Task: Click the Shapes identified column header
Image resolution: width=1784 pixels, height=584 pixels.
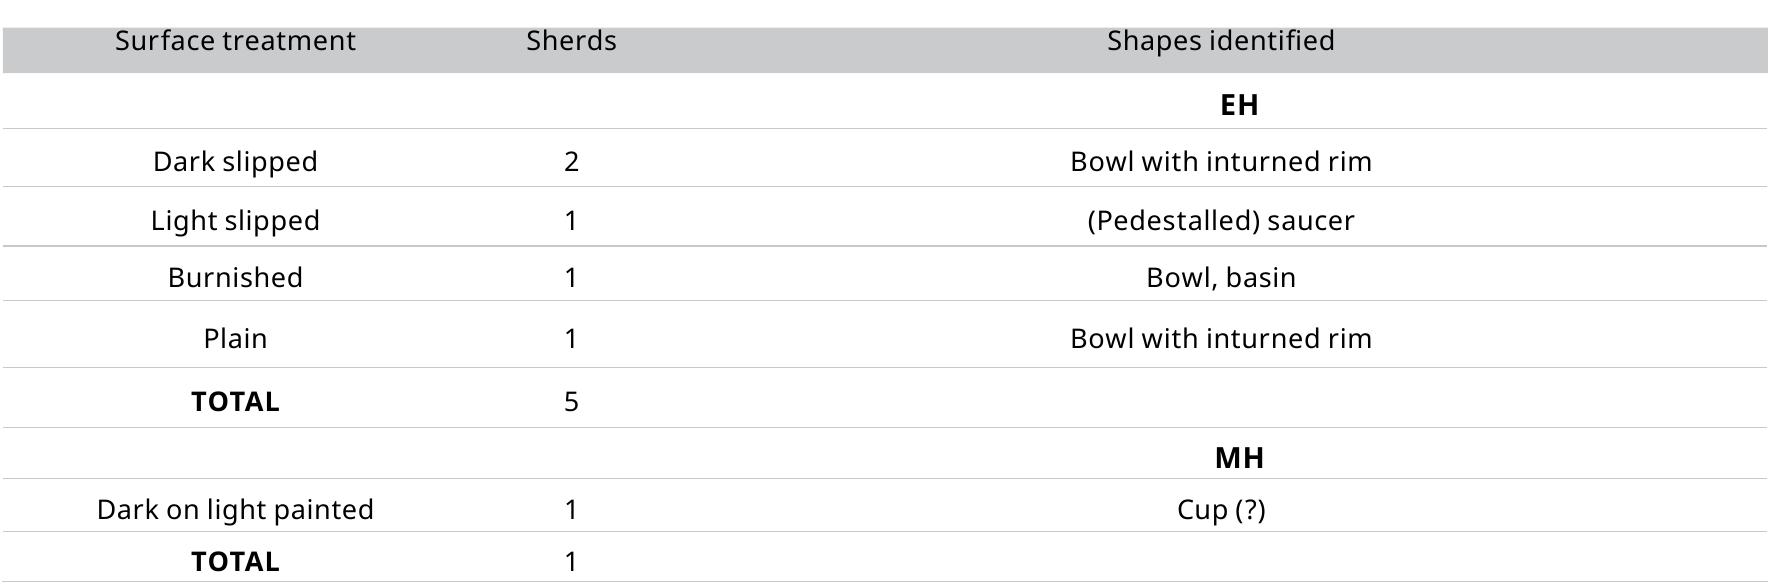Action: 1220,41
